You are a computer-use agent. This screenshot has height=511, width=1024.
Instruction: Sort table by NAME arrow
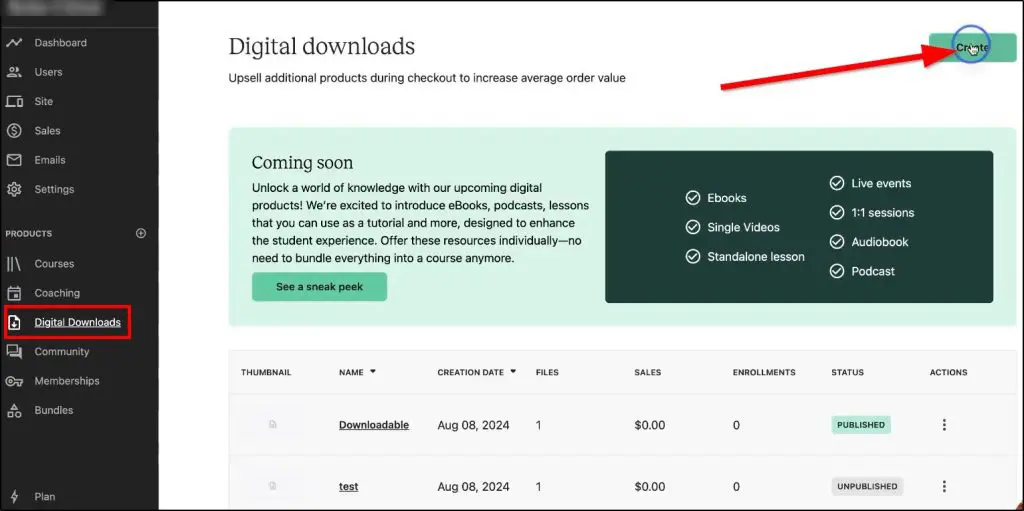[x=373, y=371]
